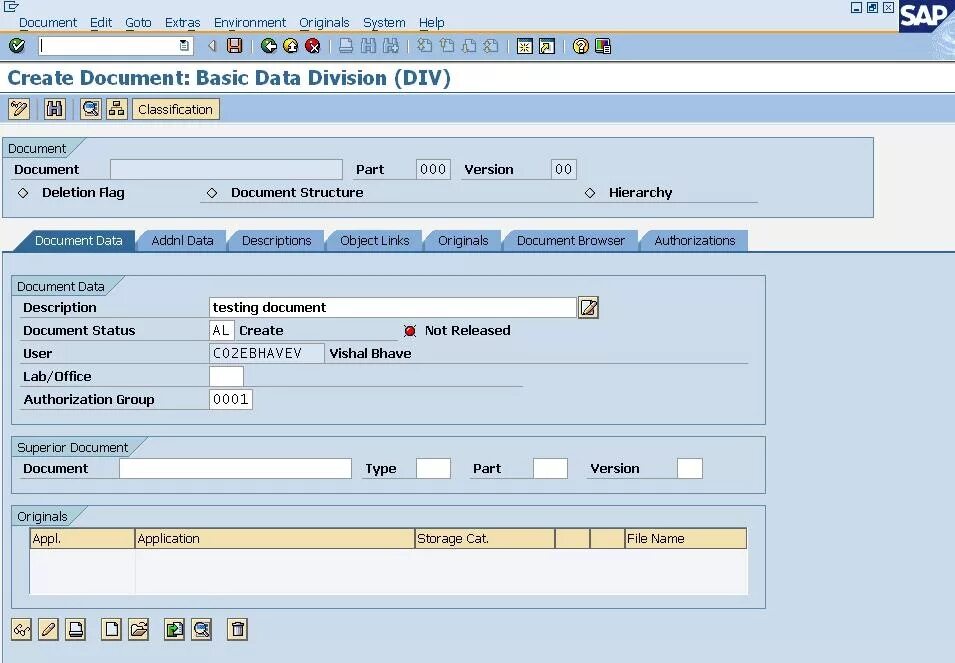Click the First Page icon
The height and width of the screenshot is (663, 955).
(425, 46)
